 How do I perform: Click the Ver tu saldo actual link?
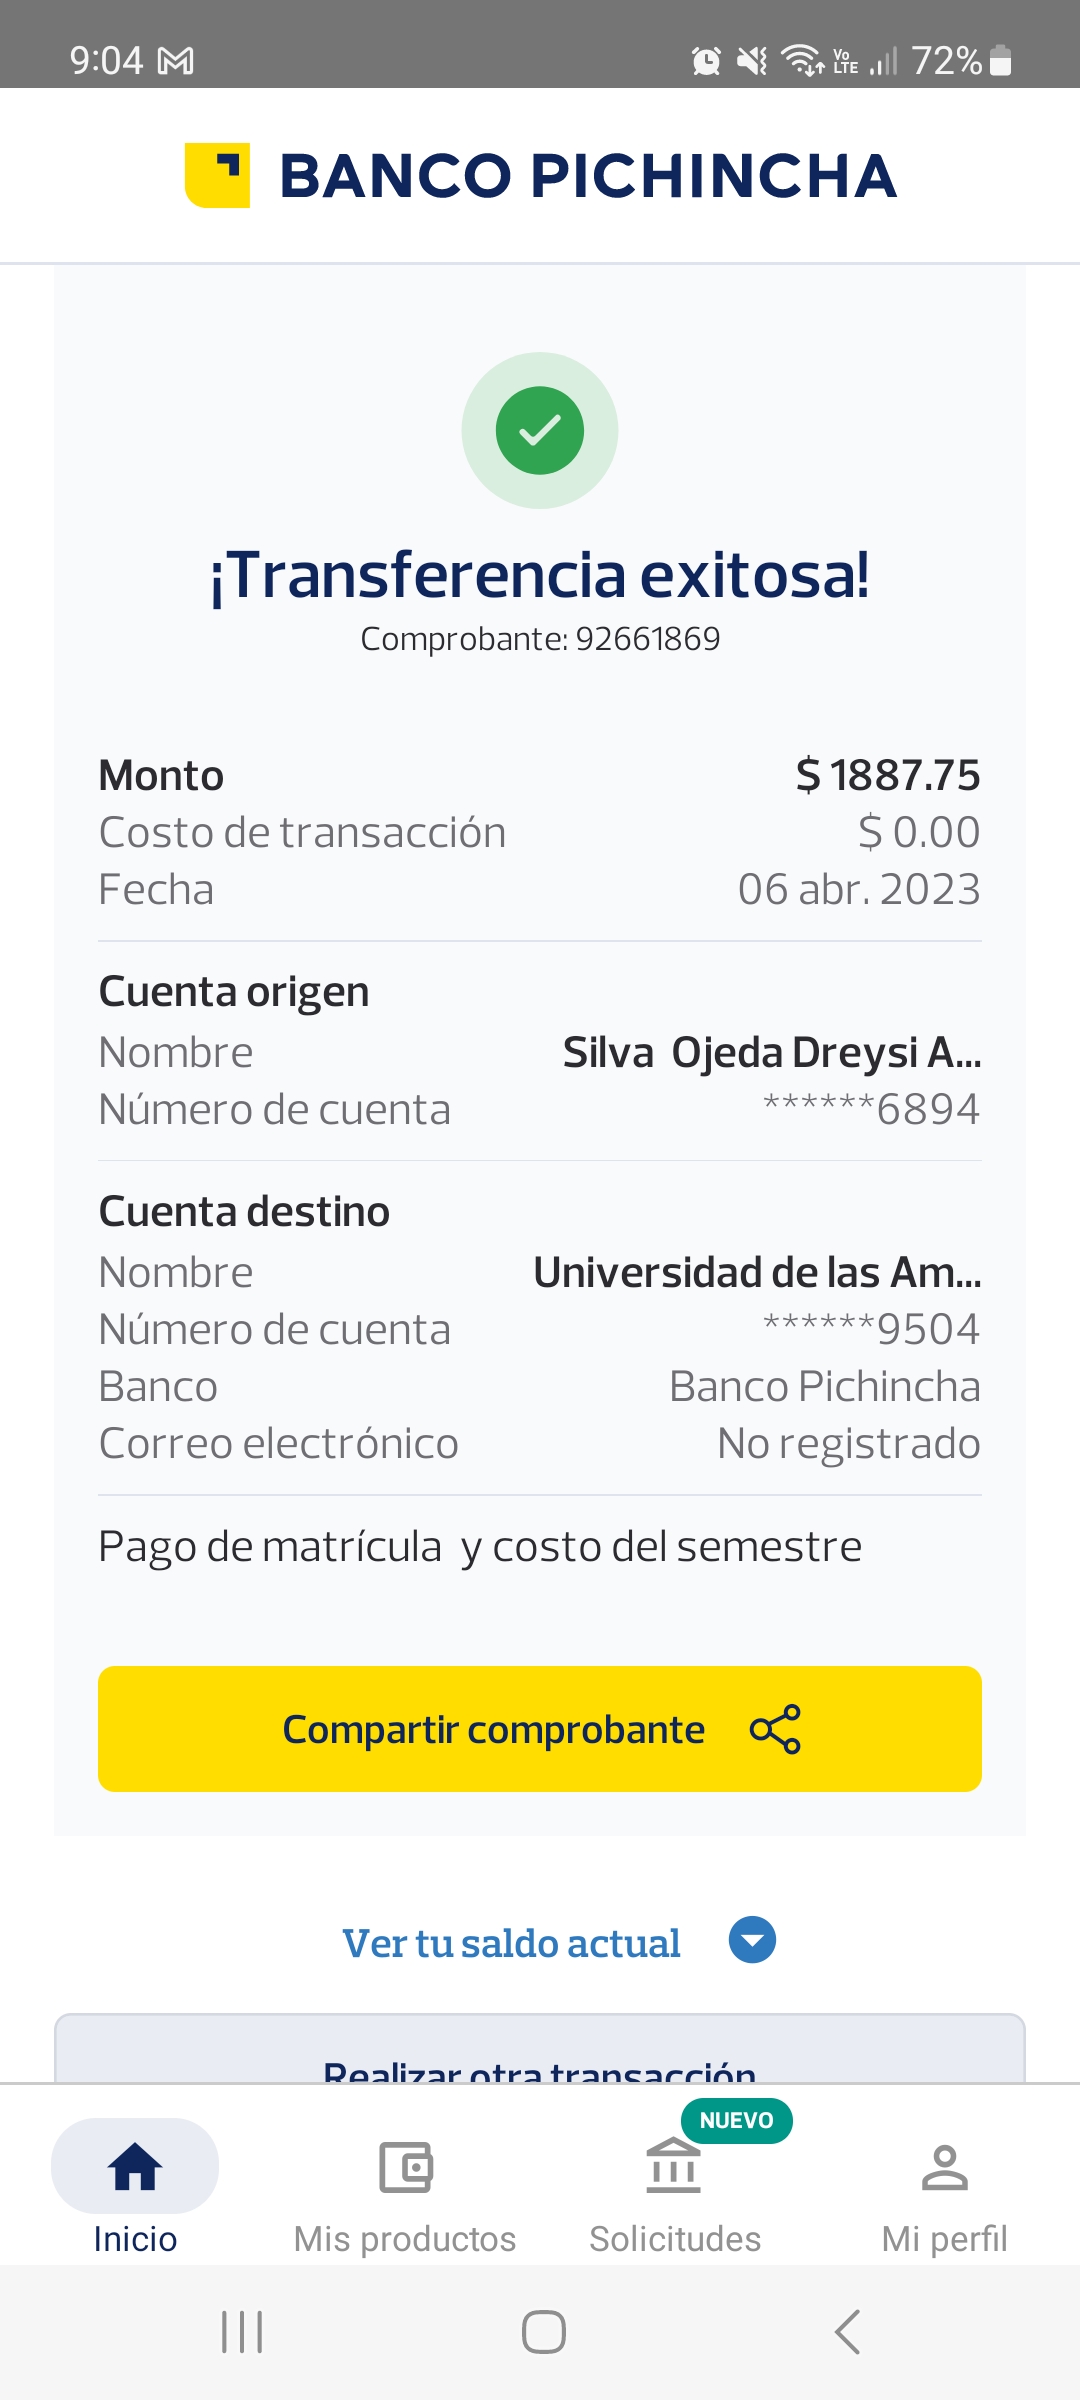[511, 1943]
